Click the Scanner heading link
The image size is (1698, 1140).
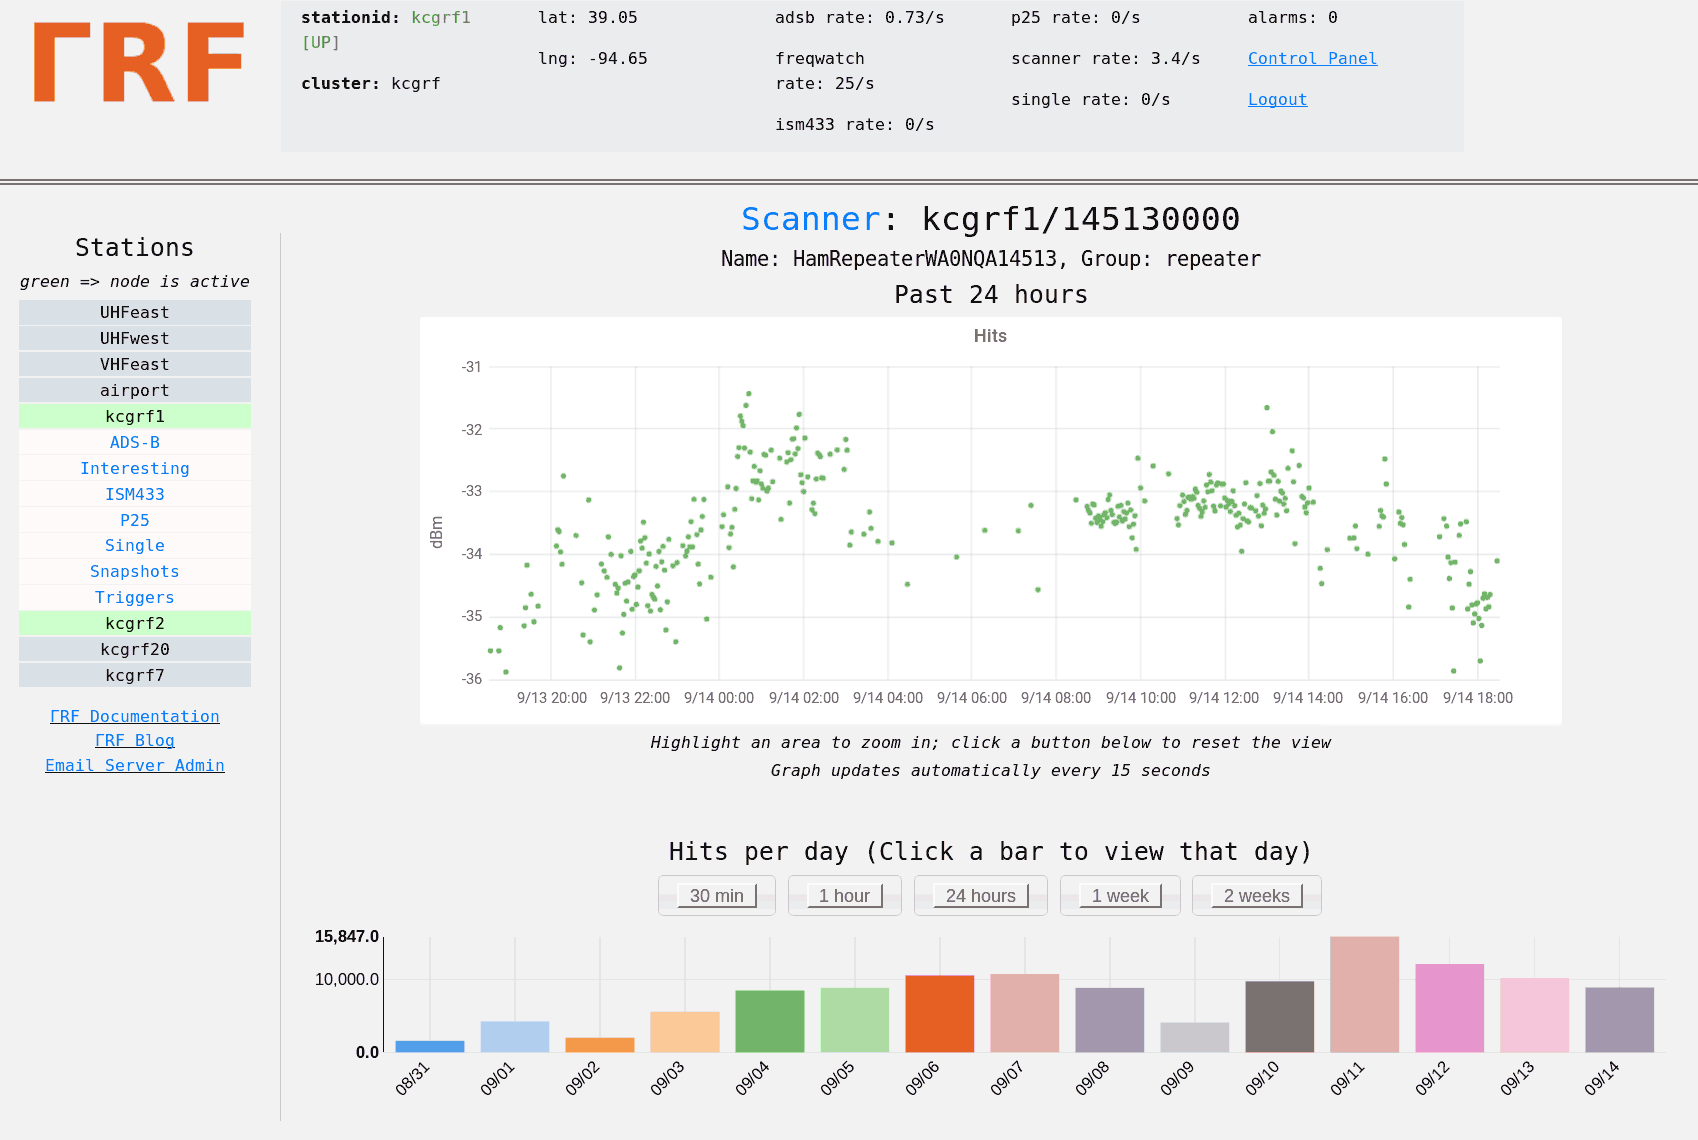(x=811, y=218)
